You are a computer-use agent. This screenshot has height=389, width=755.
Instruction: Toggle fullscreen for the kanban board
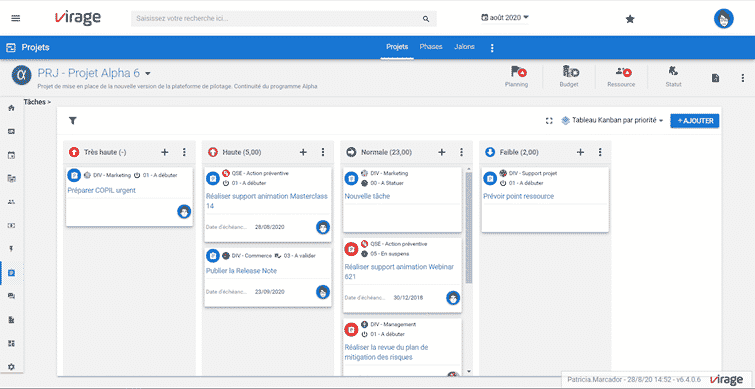548,121
